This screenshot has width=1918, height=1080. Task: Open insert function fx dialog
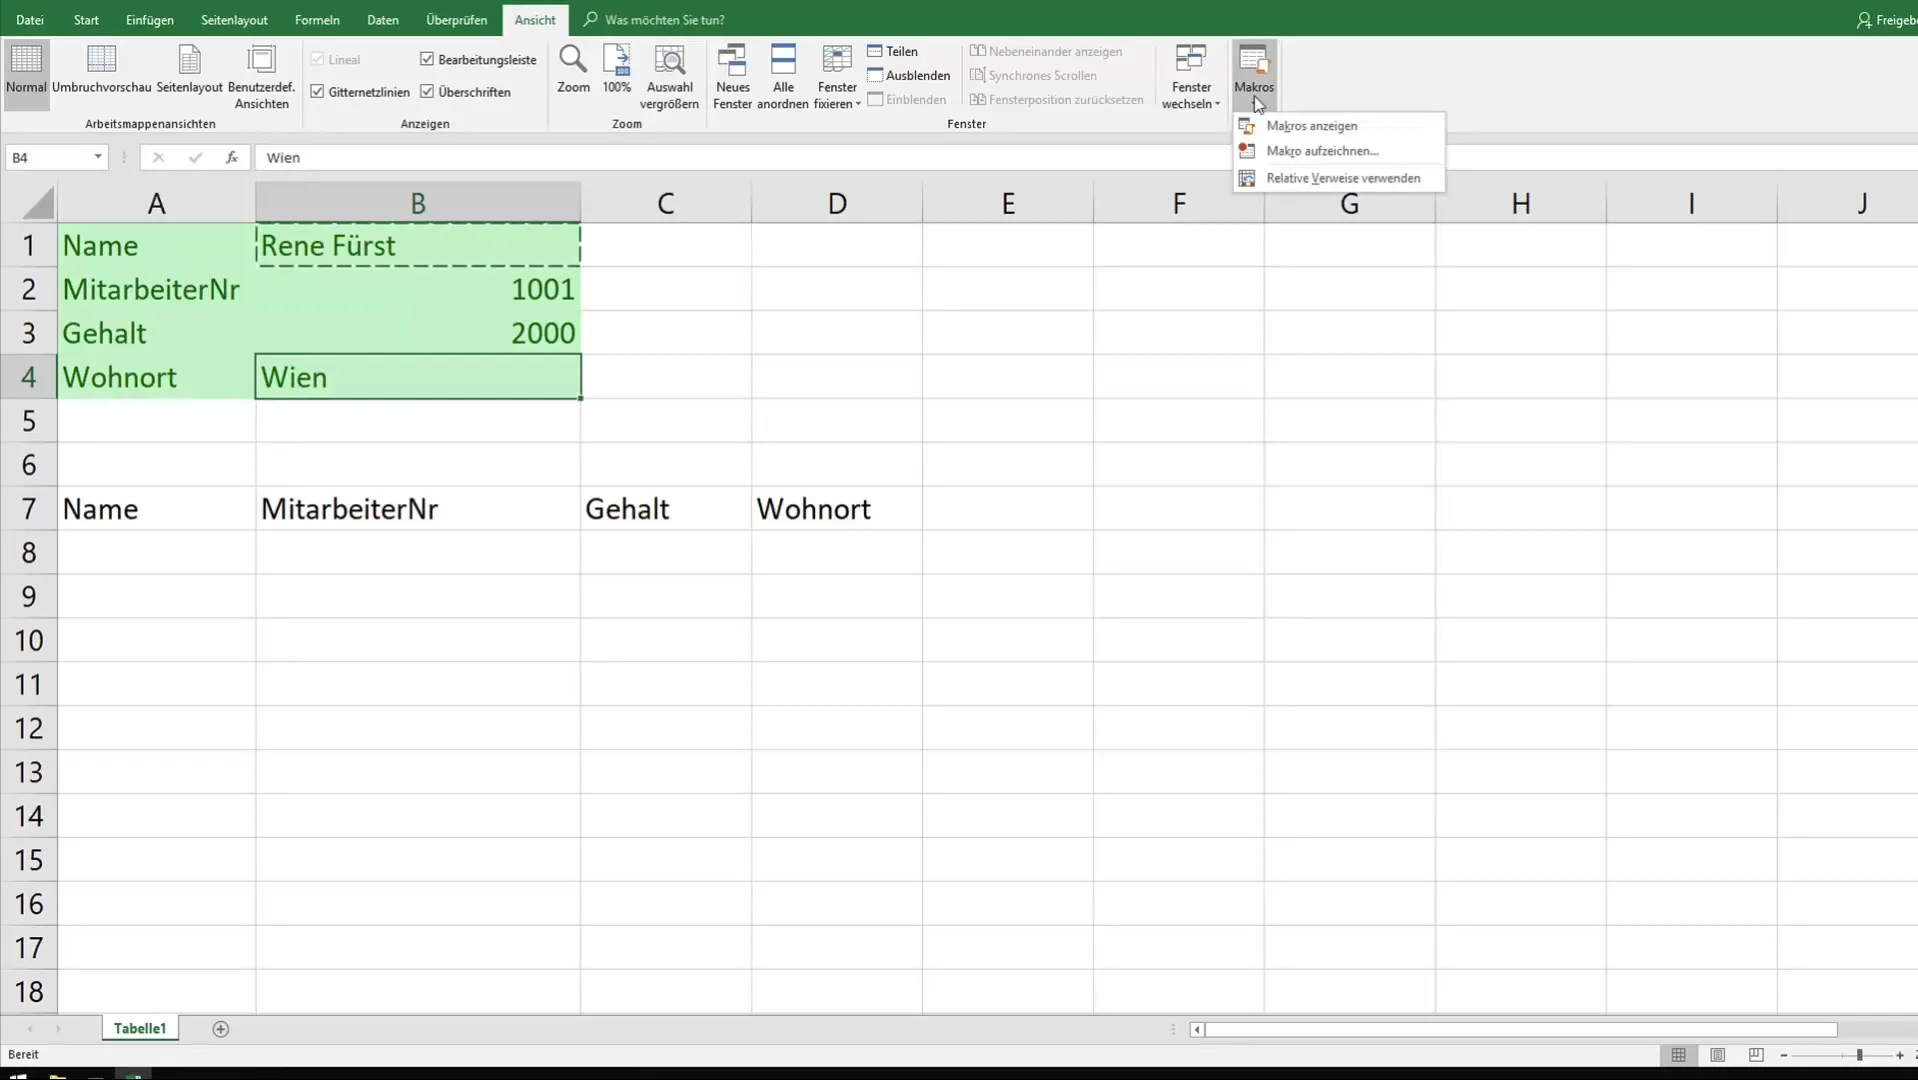click(x=231, y=157)
